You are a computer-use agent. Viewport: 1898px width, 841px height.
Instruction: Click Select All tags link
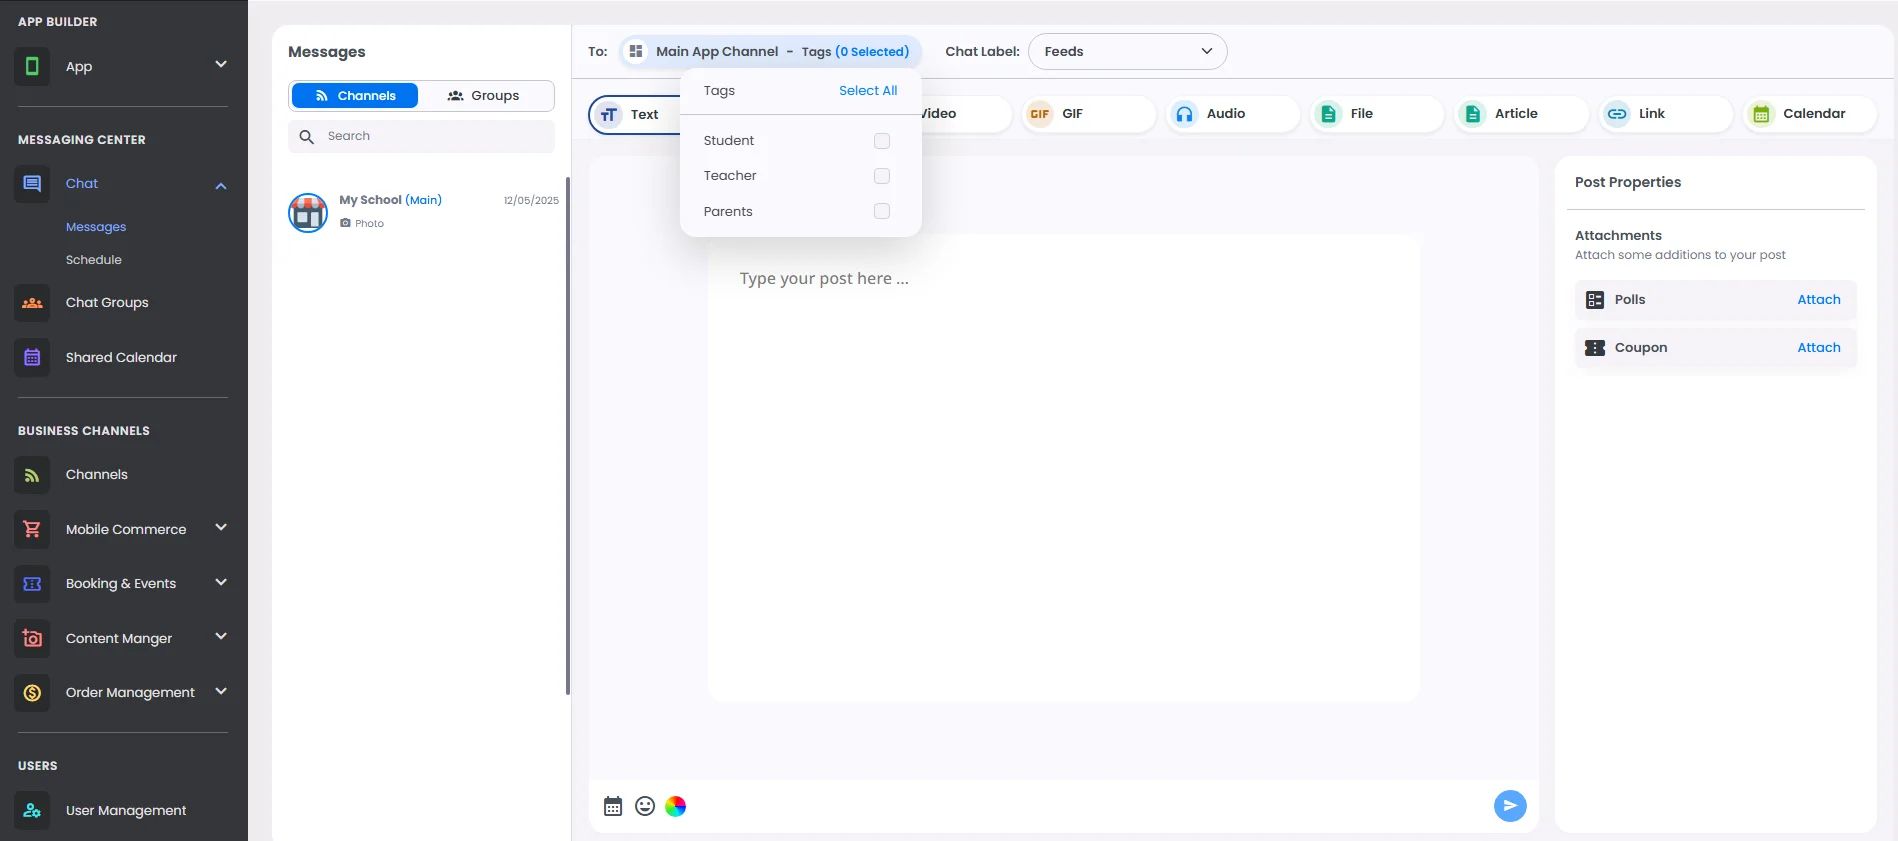click(x=868, y=90)
